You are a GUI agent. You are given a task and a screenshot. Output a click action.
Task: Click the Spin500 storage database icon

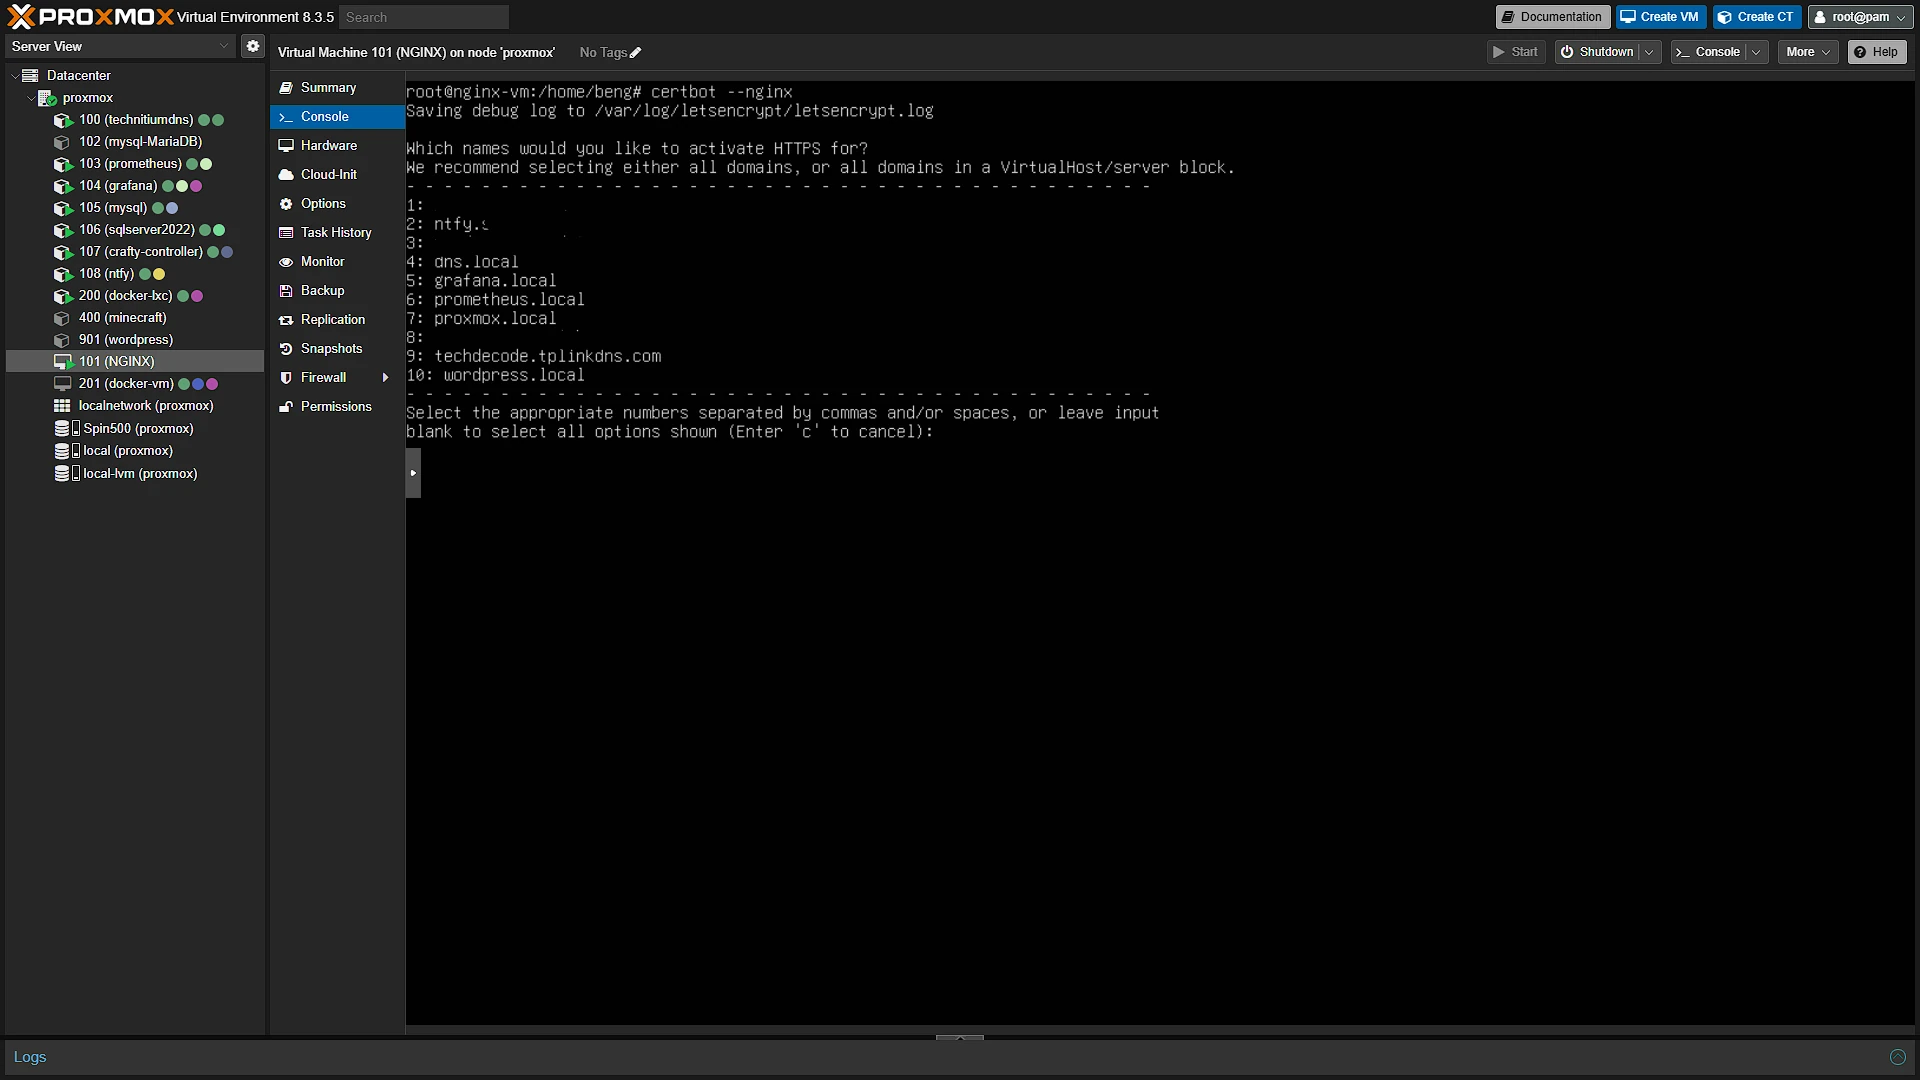click(x=62, y=429)
